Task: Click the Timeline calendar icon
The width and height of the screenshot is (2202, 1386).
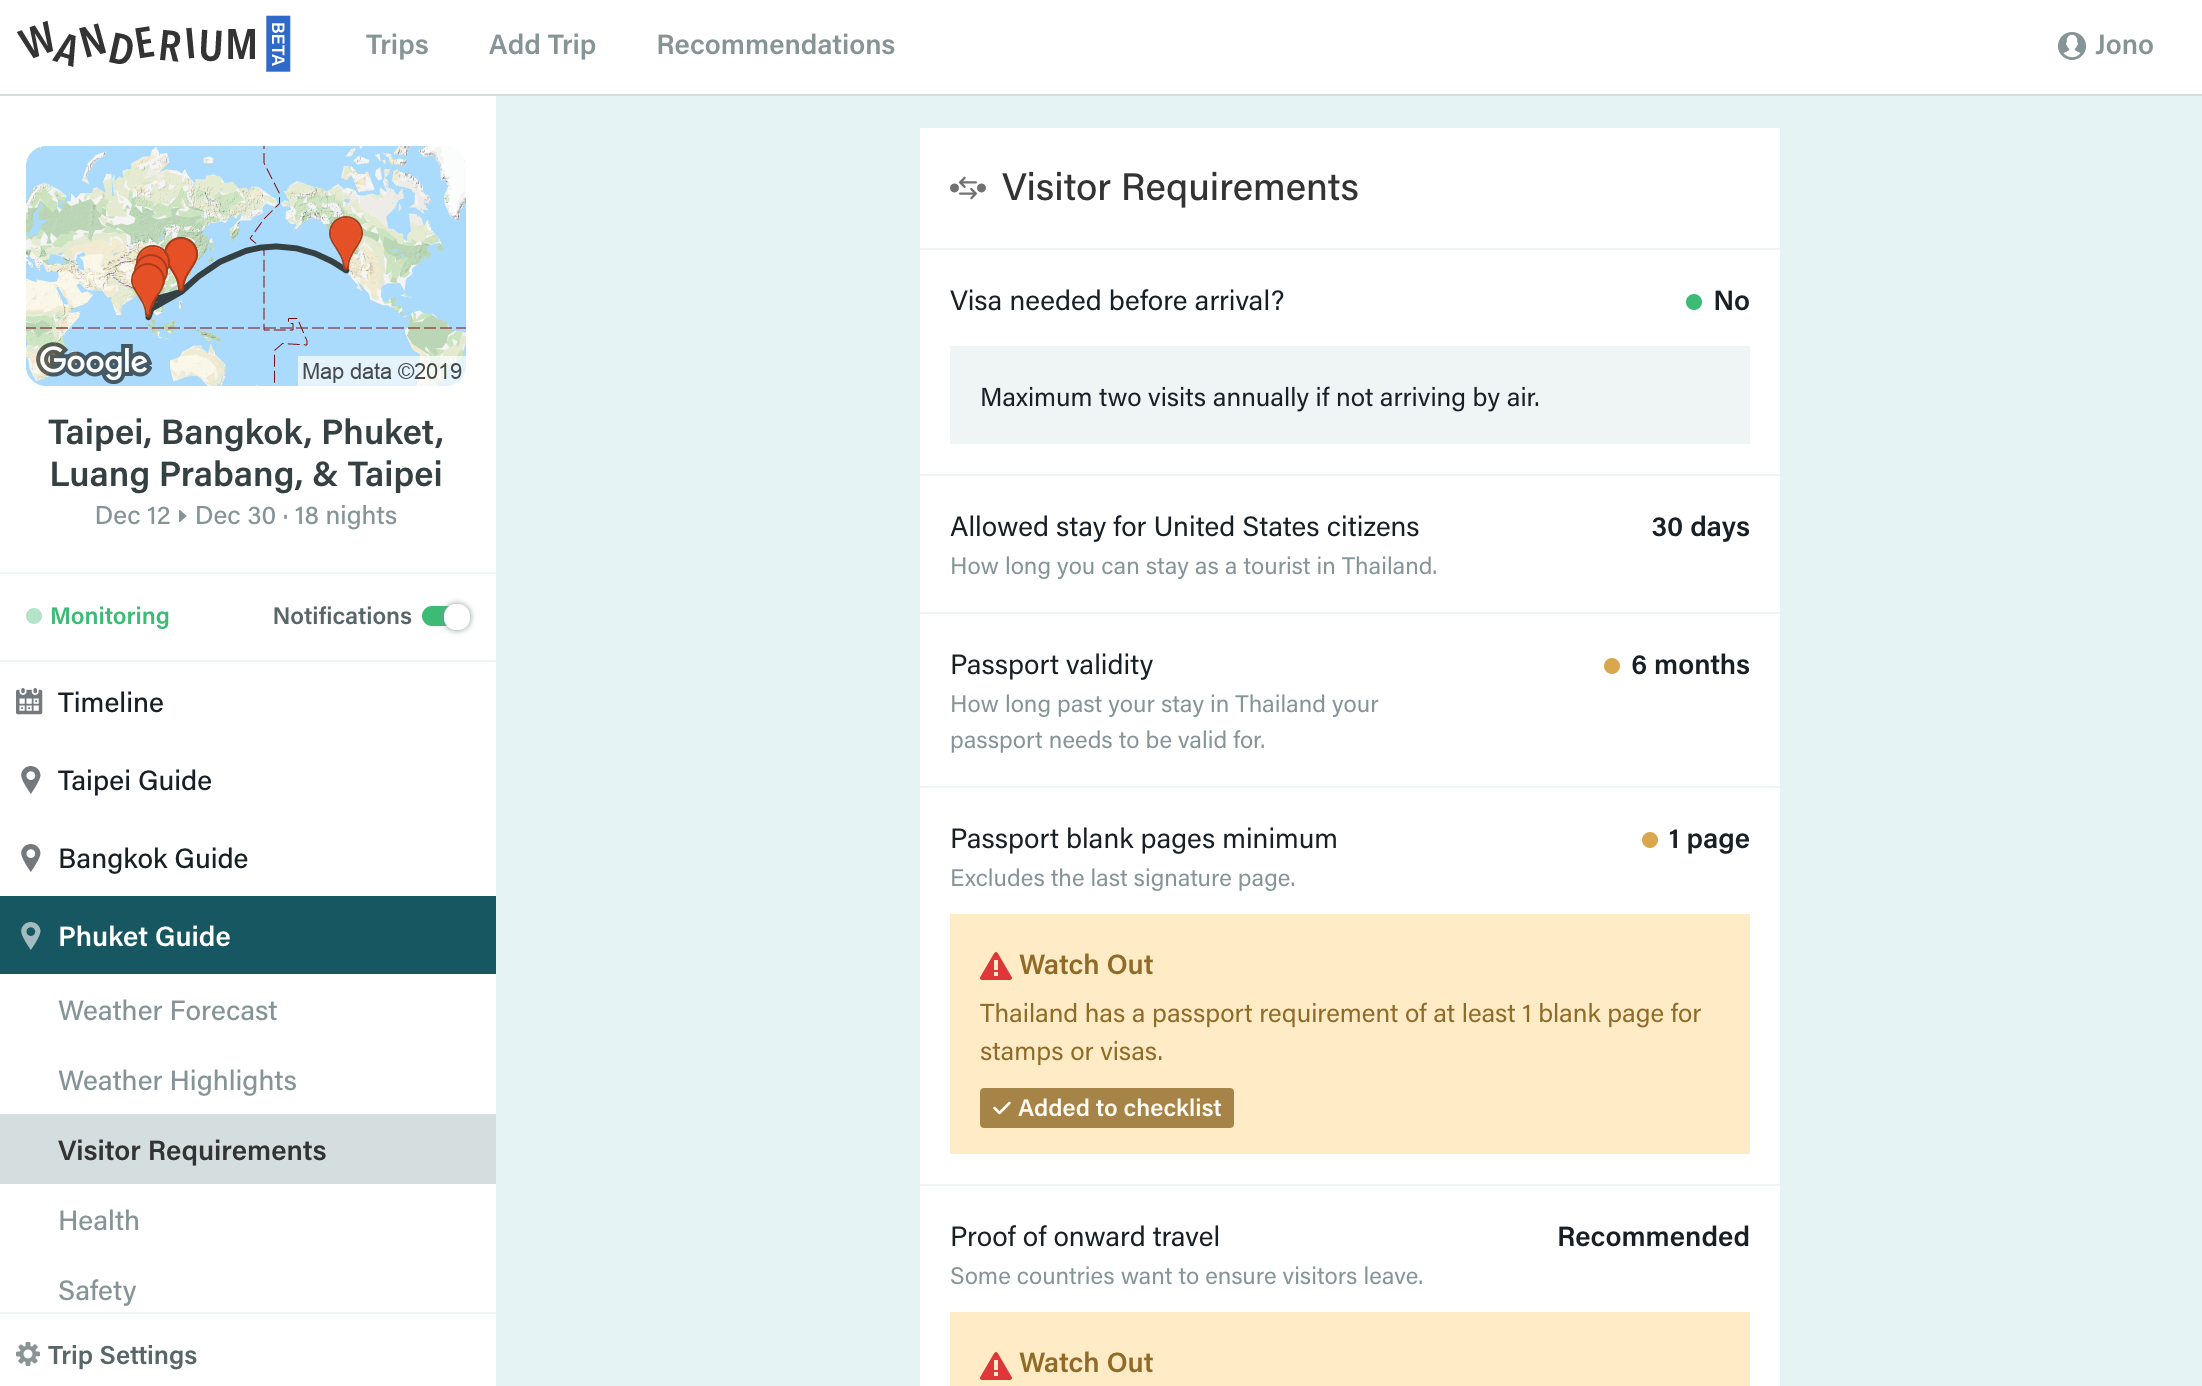Action: pos(29,702)
